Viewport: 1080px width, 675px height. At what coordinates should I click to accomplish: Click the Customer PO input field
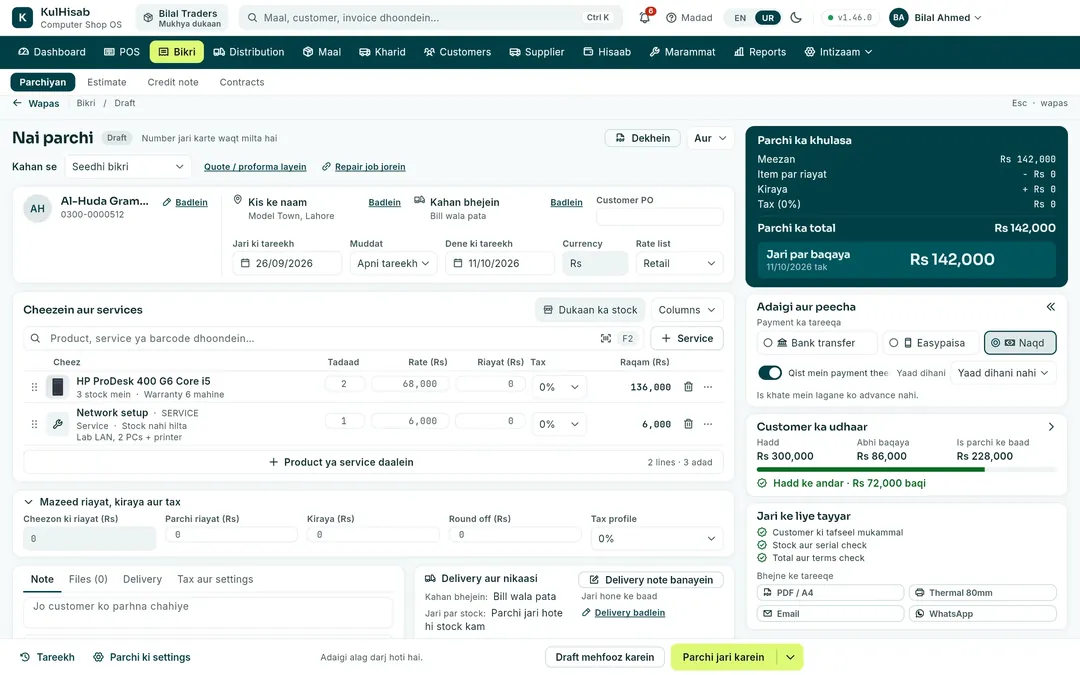pyautogui.click(x=660, y=217)
